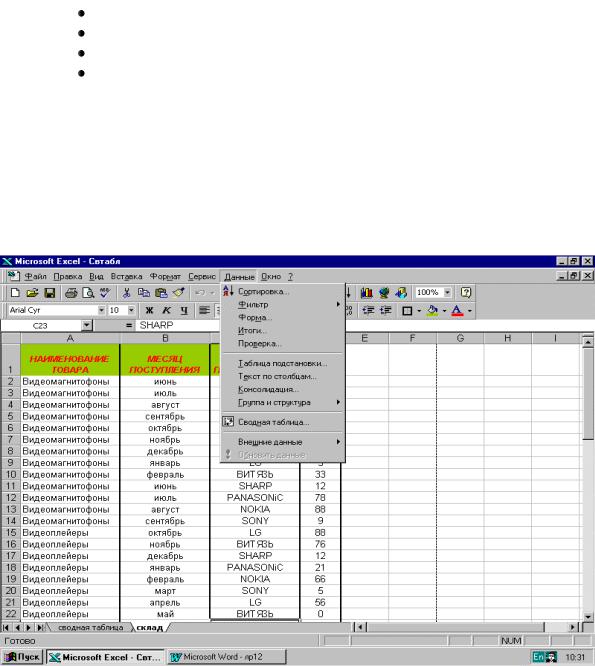Open the Правка menu
The image size is (595, 666).
coord(68,277)
